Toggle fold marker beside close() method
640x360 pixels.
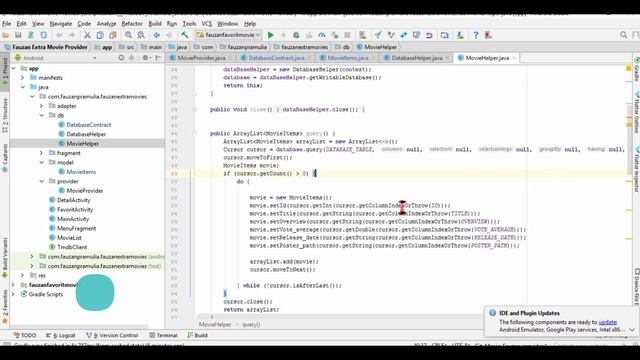195,109
